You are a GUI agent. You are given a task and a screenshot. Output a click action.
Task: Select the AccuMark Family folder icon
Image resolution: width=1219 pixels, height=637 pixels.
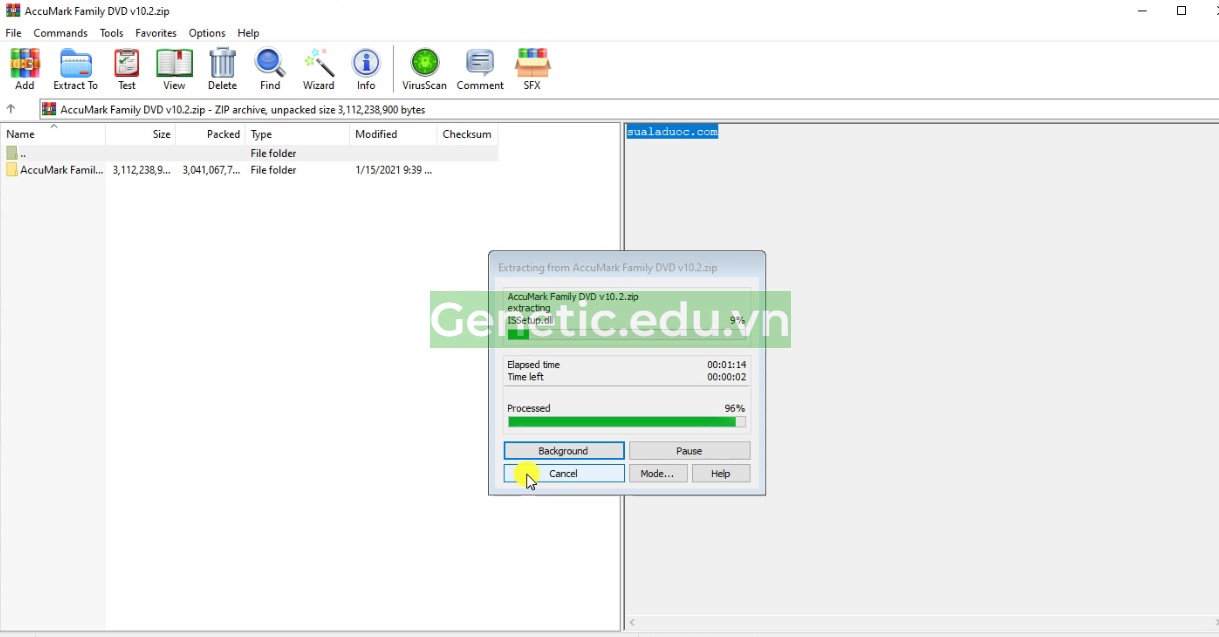click(x=12, y=170)
